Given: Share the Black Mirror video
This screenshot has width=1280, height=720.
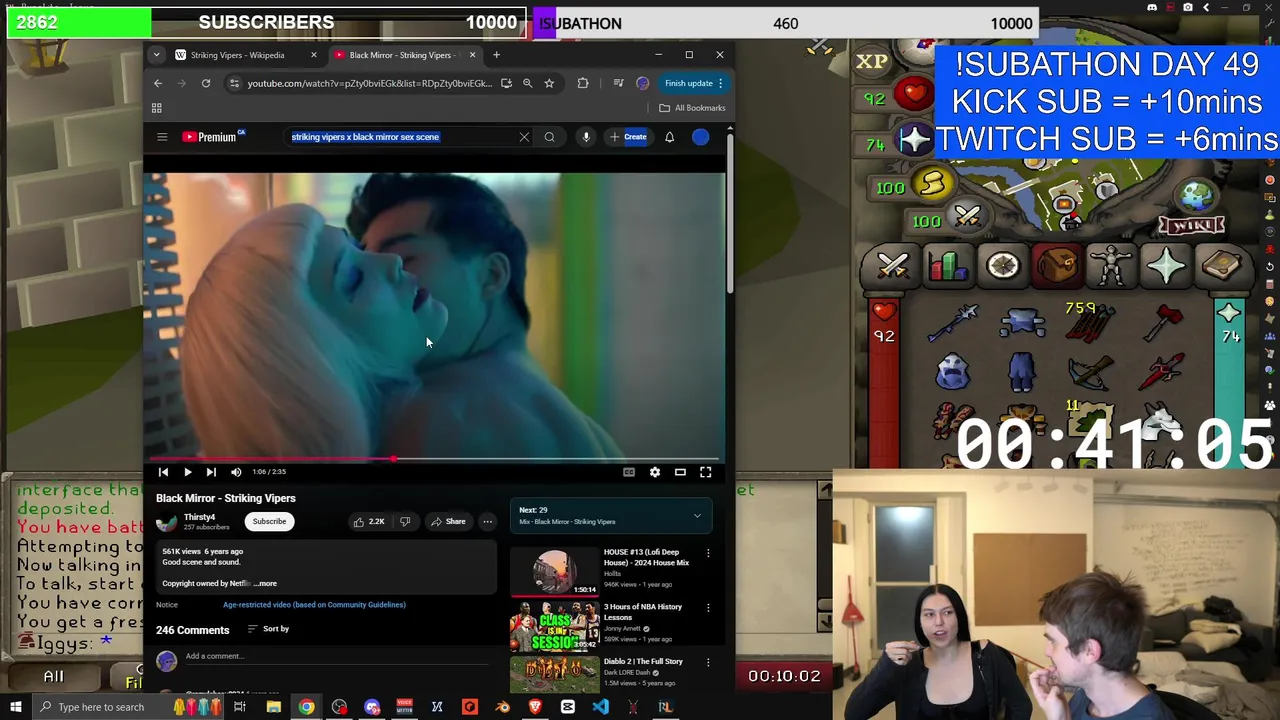Looking at the screenshot, I should click(447, 521).
